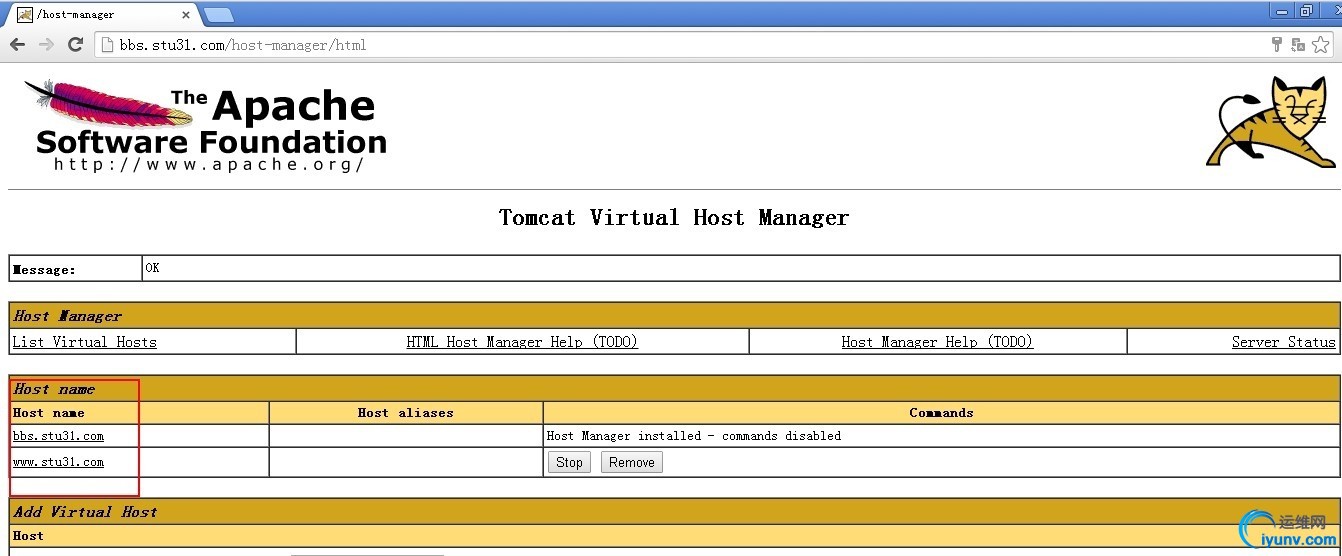This screenshot has height=556, width=1342.
Task: Open the bbs.stu31.com host link
Action: [58, 436]
